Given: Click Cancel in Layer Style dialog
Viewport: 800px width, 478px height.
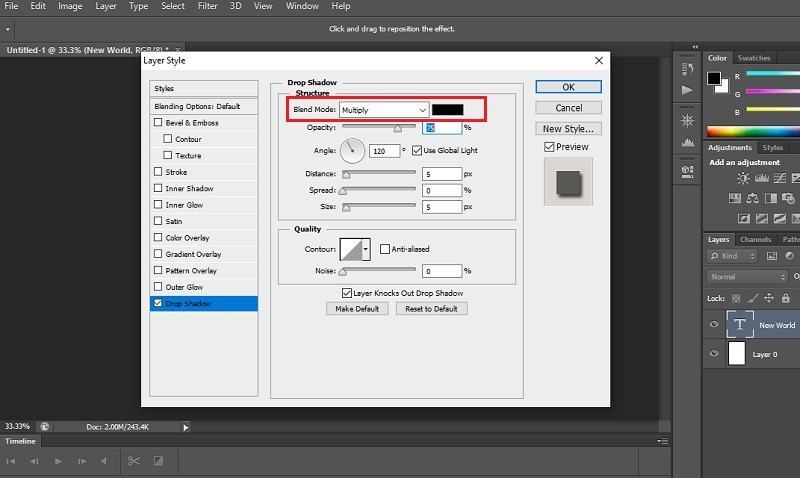Looking at the screenshot, I should pyautogui.click(x=568, y=108).
